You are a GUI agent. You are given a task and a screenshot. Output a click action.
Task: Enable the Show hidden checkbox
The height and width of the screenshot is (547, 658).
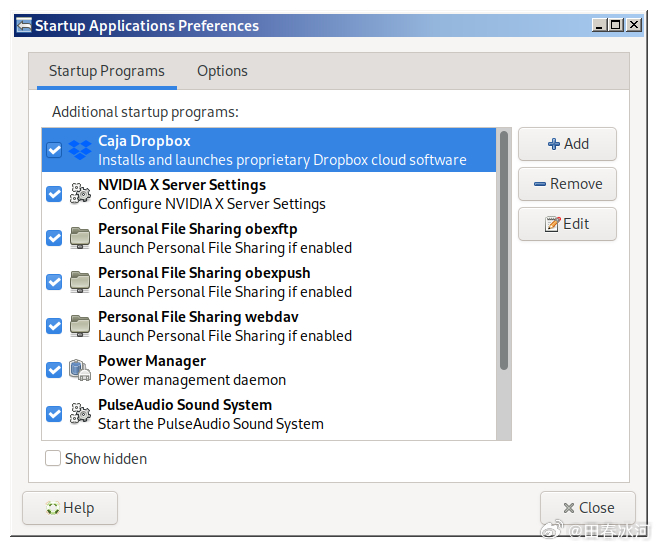(53, 459)
